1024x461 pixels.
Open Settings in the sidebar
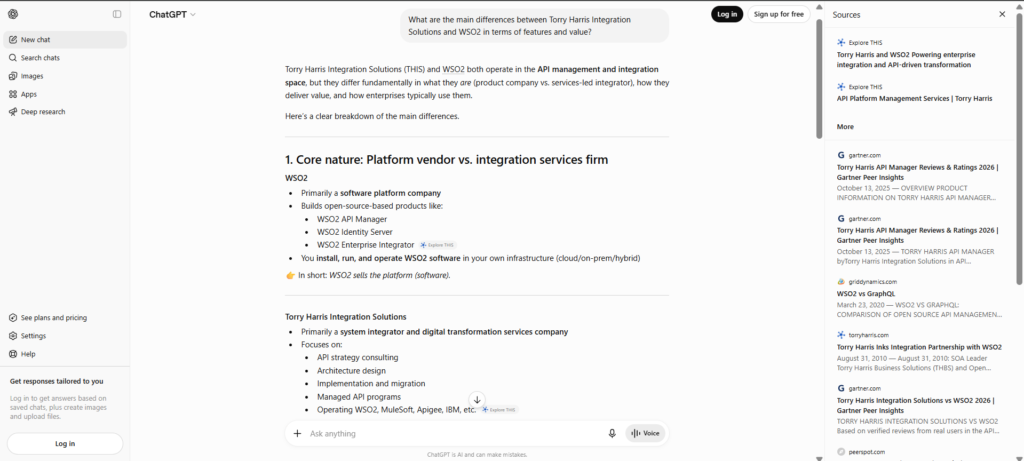click(65, 336)
